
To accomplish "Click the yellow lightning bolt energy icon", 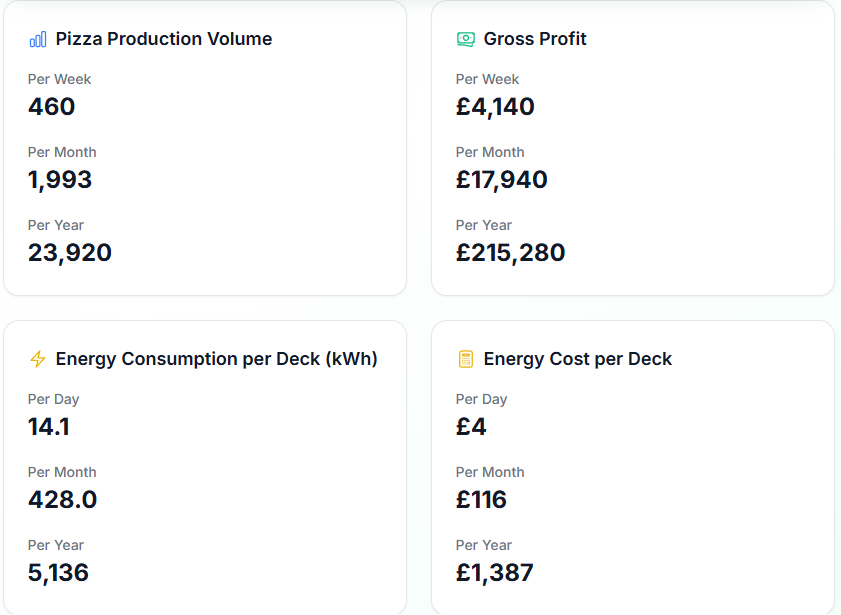I will point(38,359).
